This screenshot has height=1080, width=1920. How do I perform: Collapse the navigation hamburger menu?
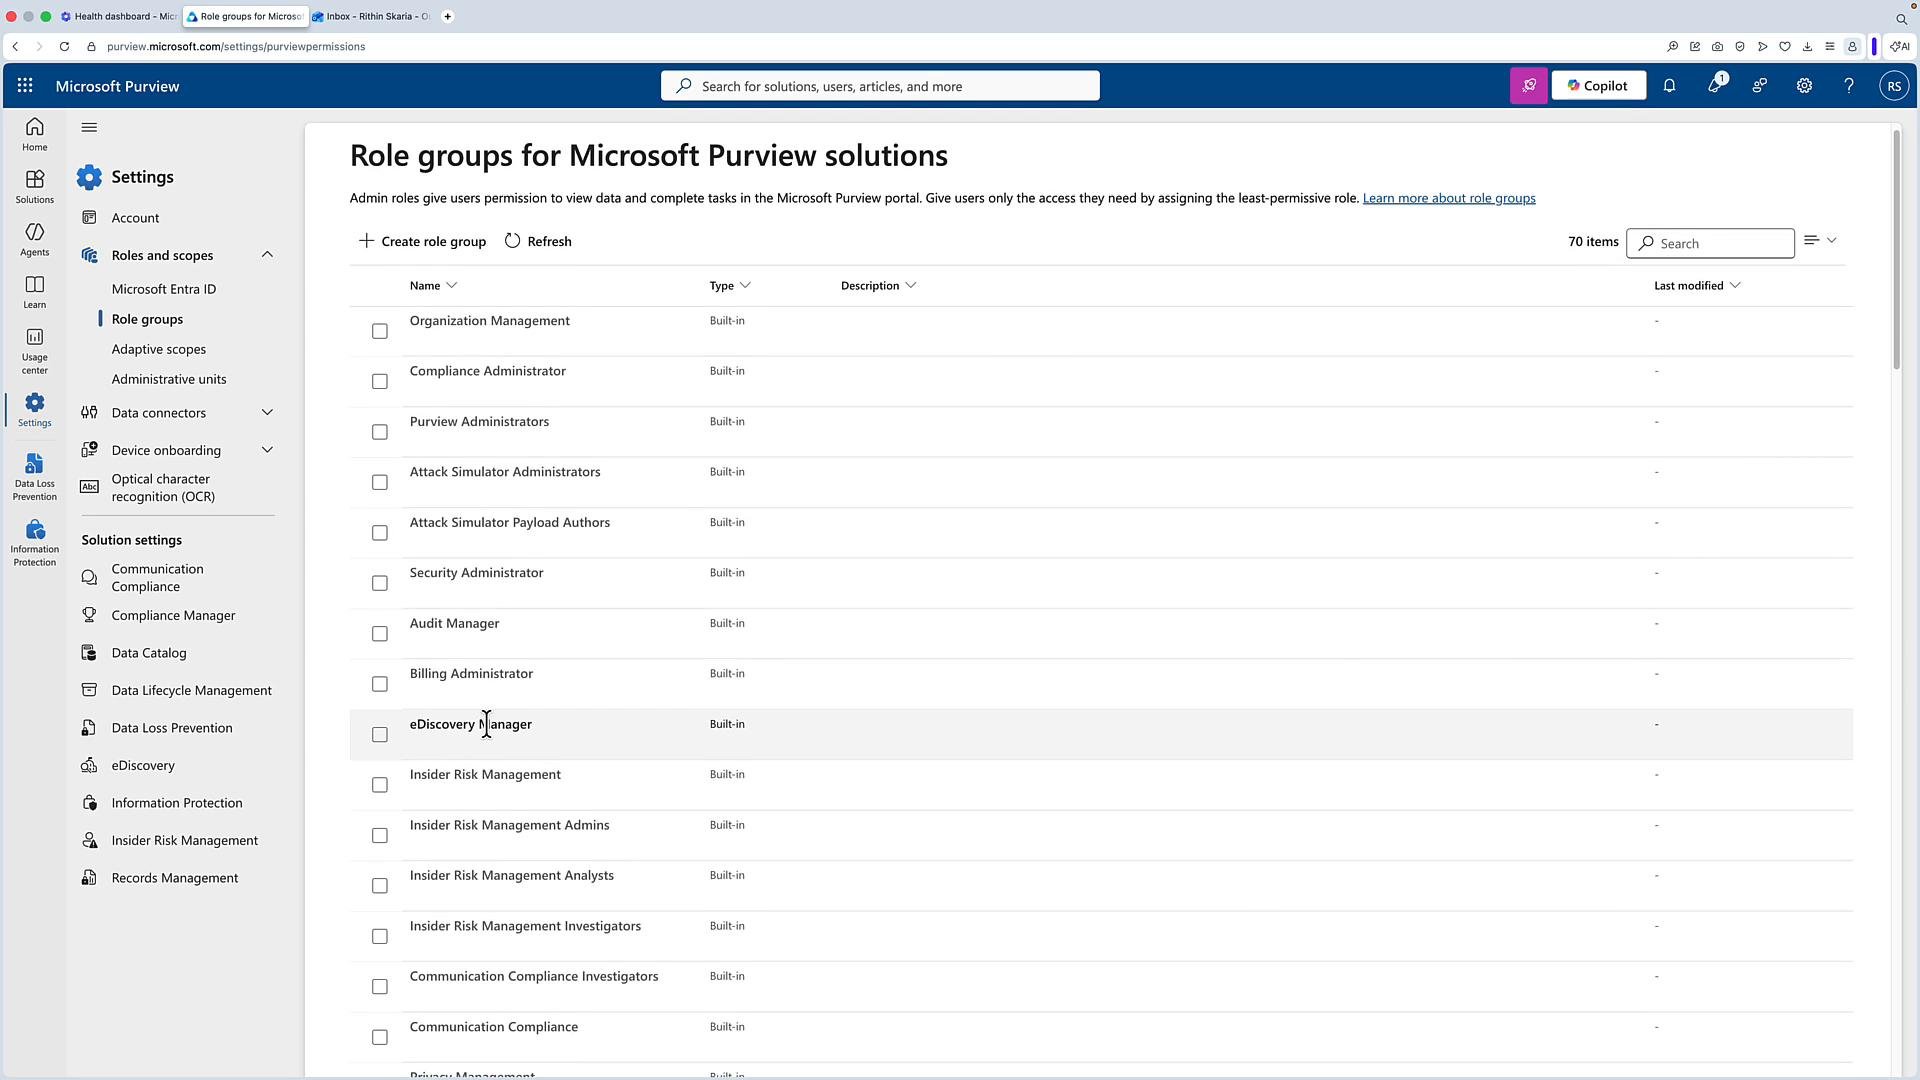(x=89, y=127)
